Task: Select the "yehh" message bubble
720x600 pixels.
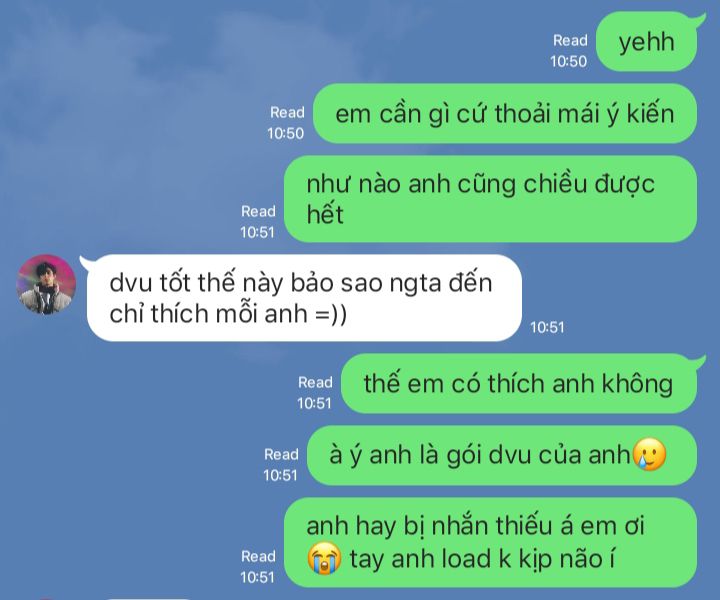Action: (647, 42)
